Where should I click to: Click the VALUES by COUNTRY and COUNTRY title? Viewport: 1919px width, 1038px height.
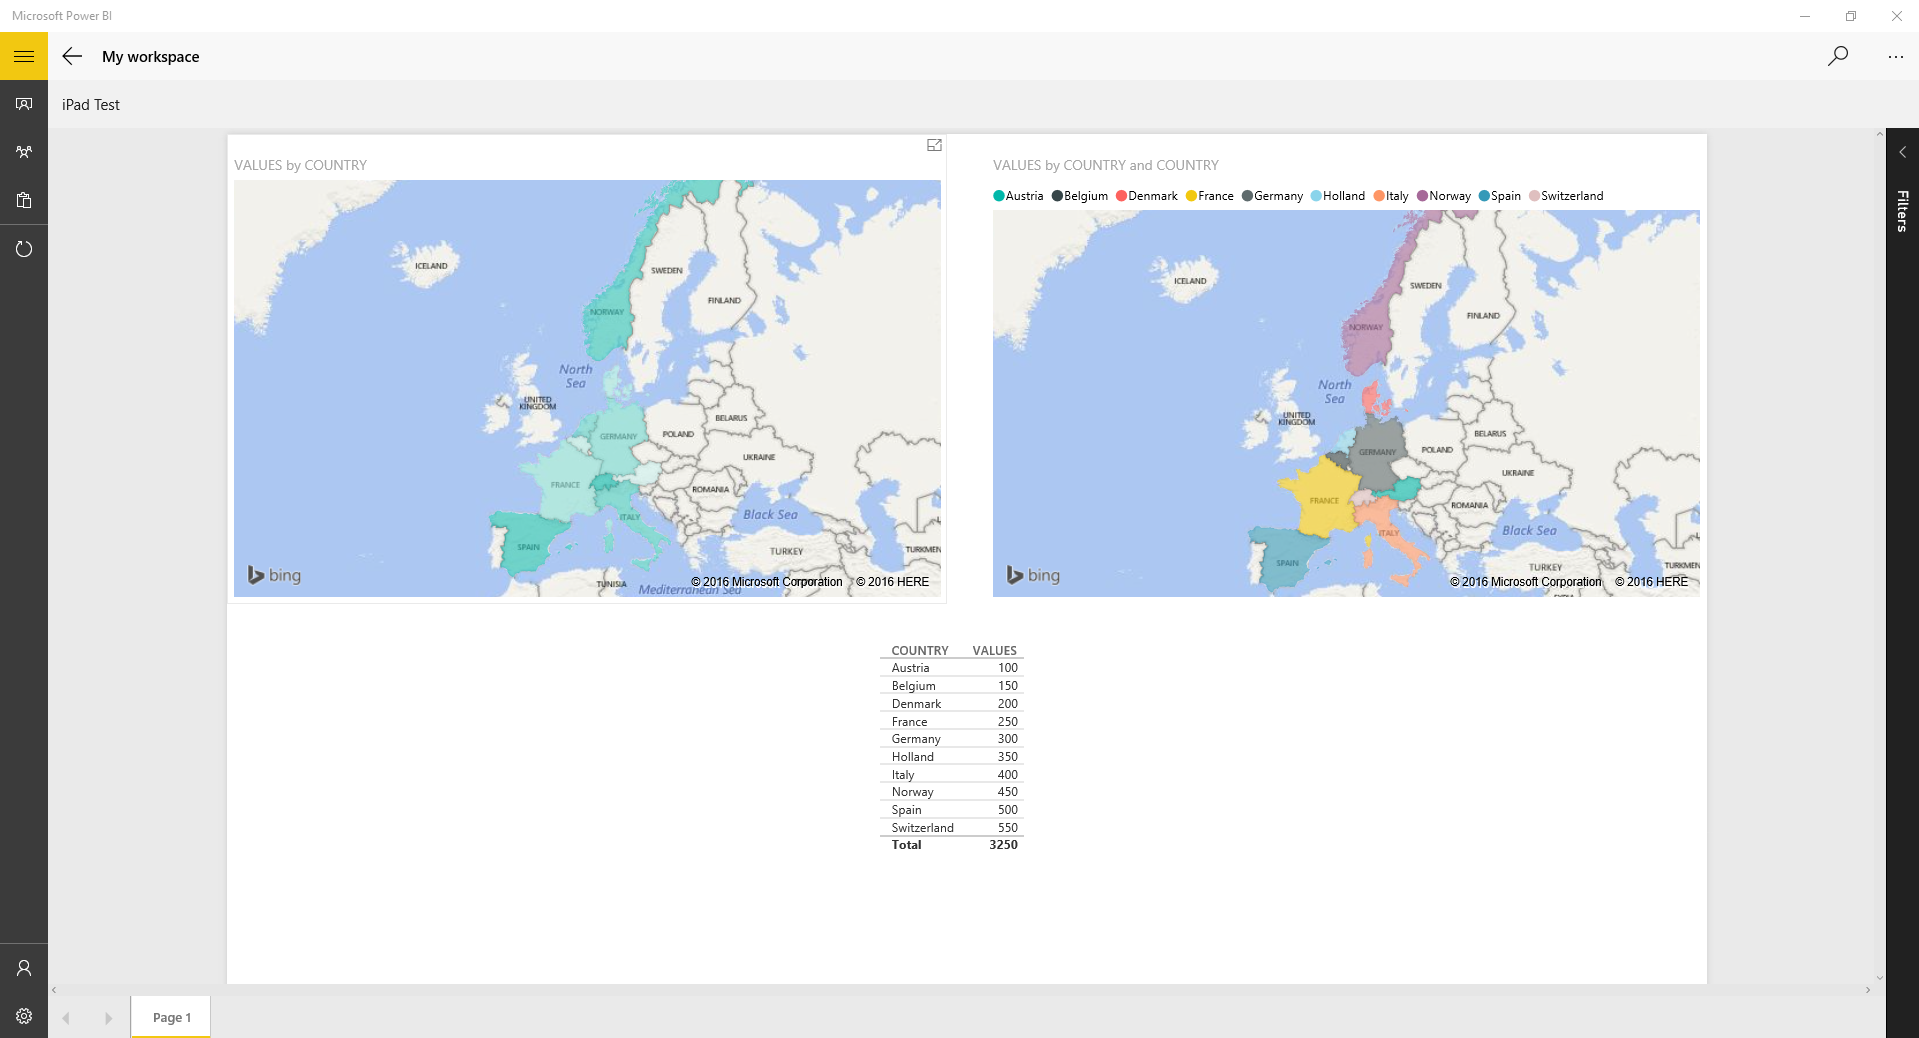[x=1106, y=165]
